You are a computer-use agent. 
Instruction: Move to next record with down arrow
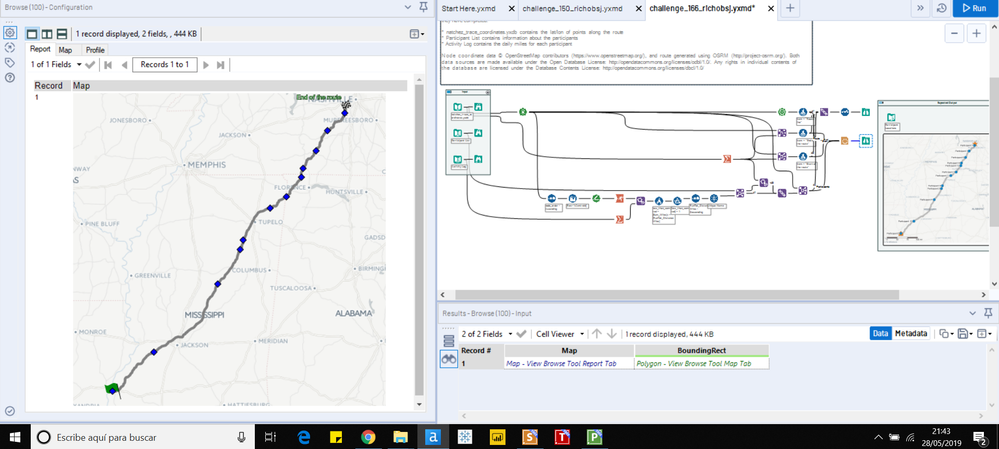[x=612, y=334]
